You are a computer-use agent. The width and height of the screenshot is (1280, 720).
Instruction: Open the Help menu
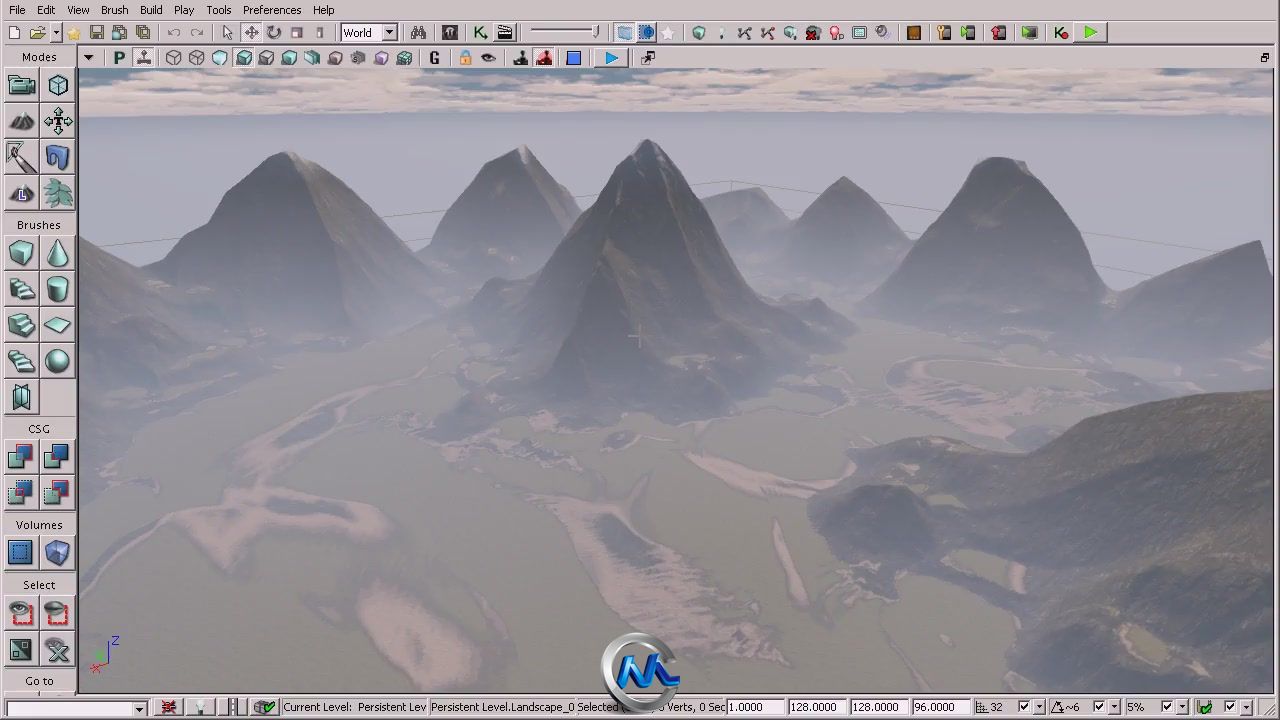(x=324, y=10)
